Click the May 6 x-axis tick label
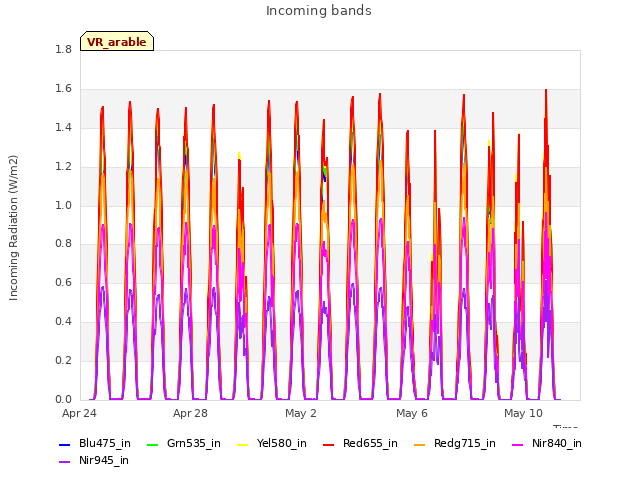This screenshot has height=480, width=640. pos(412,413)
